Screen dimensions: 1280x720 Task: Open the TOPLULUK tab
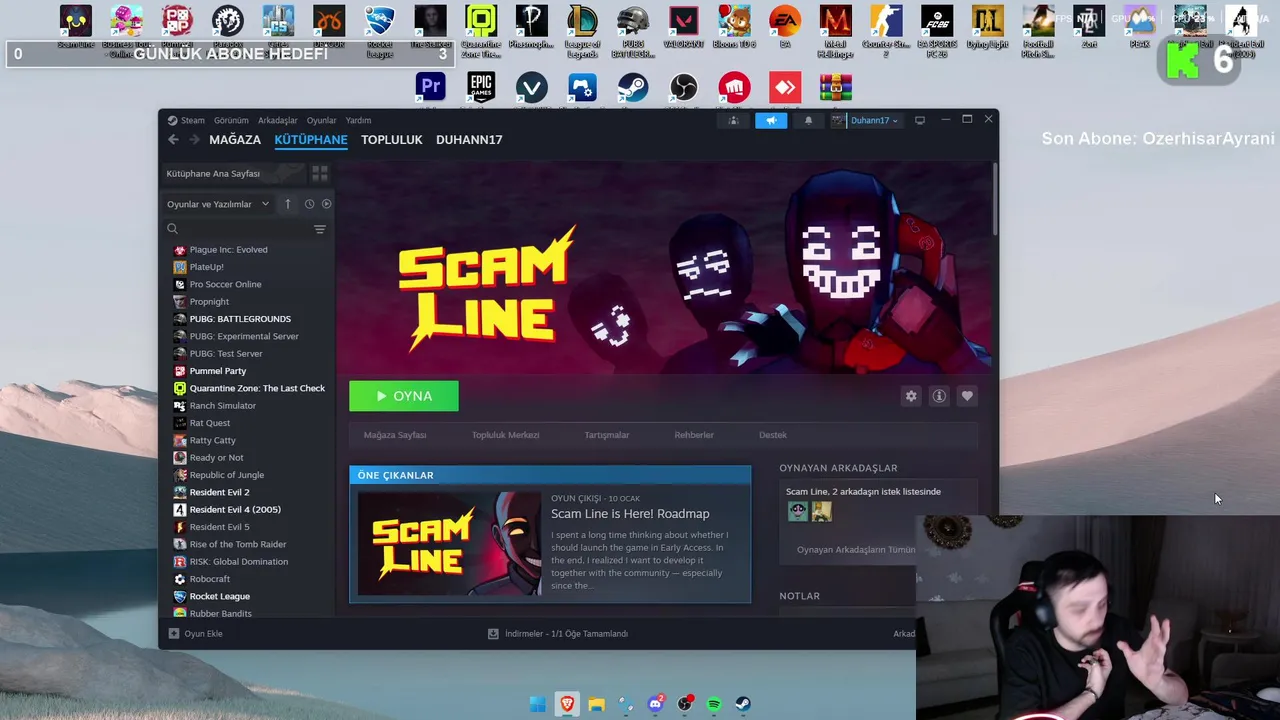[x=392, y=140]
